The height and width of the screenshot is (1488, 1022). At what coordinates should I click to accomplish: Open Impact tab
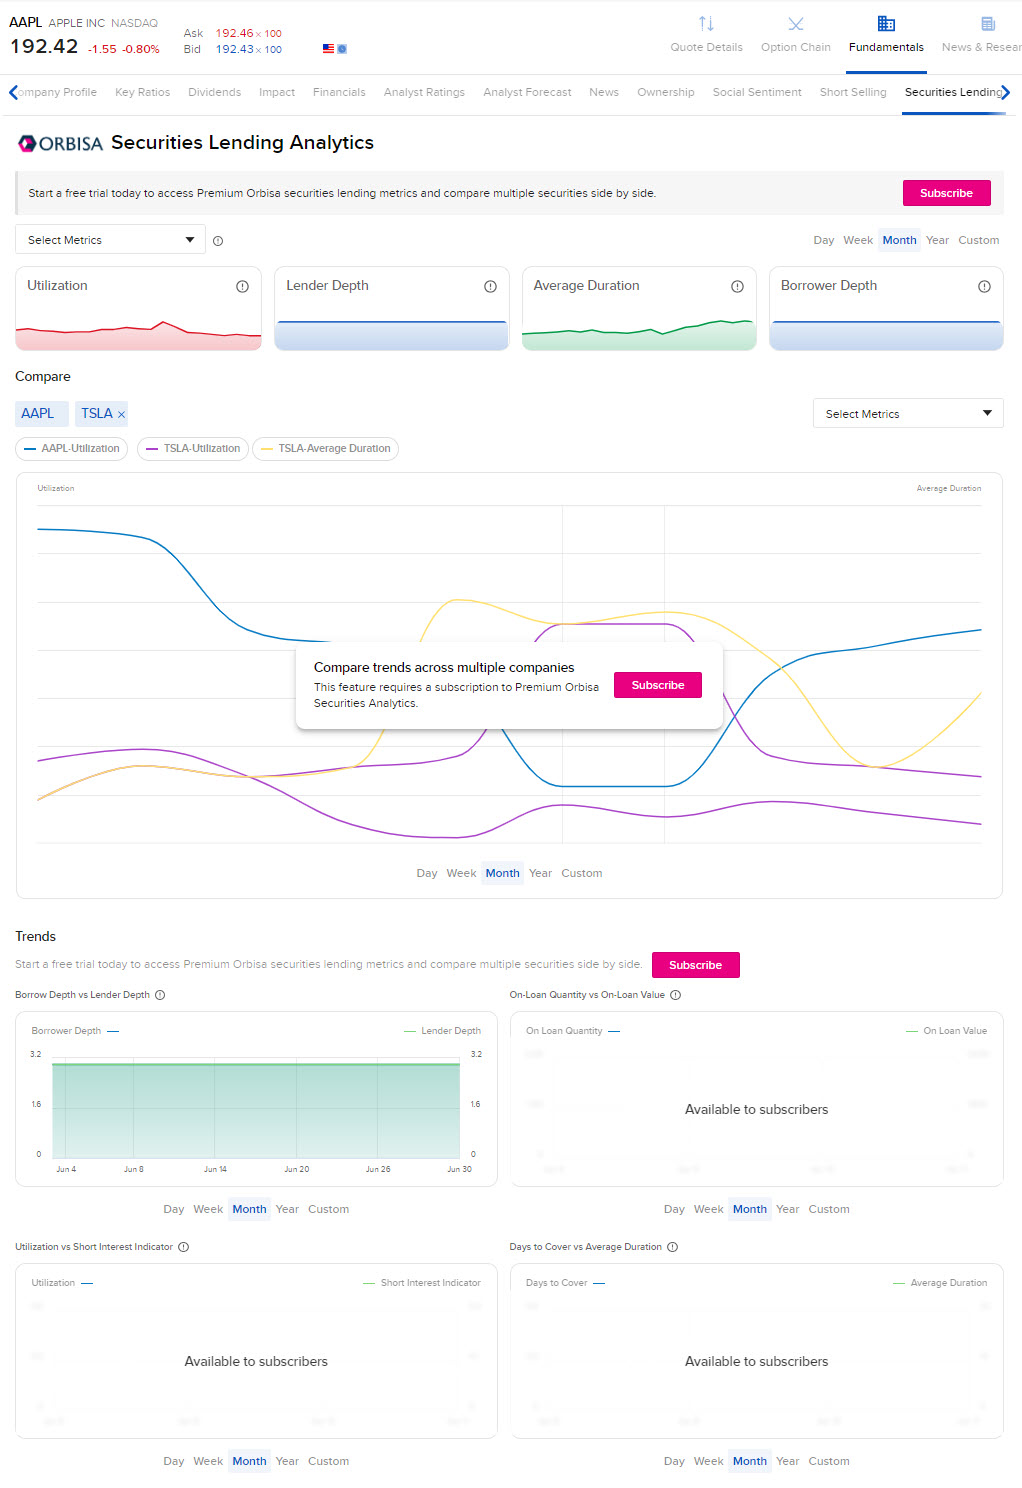tap(277, 92)
